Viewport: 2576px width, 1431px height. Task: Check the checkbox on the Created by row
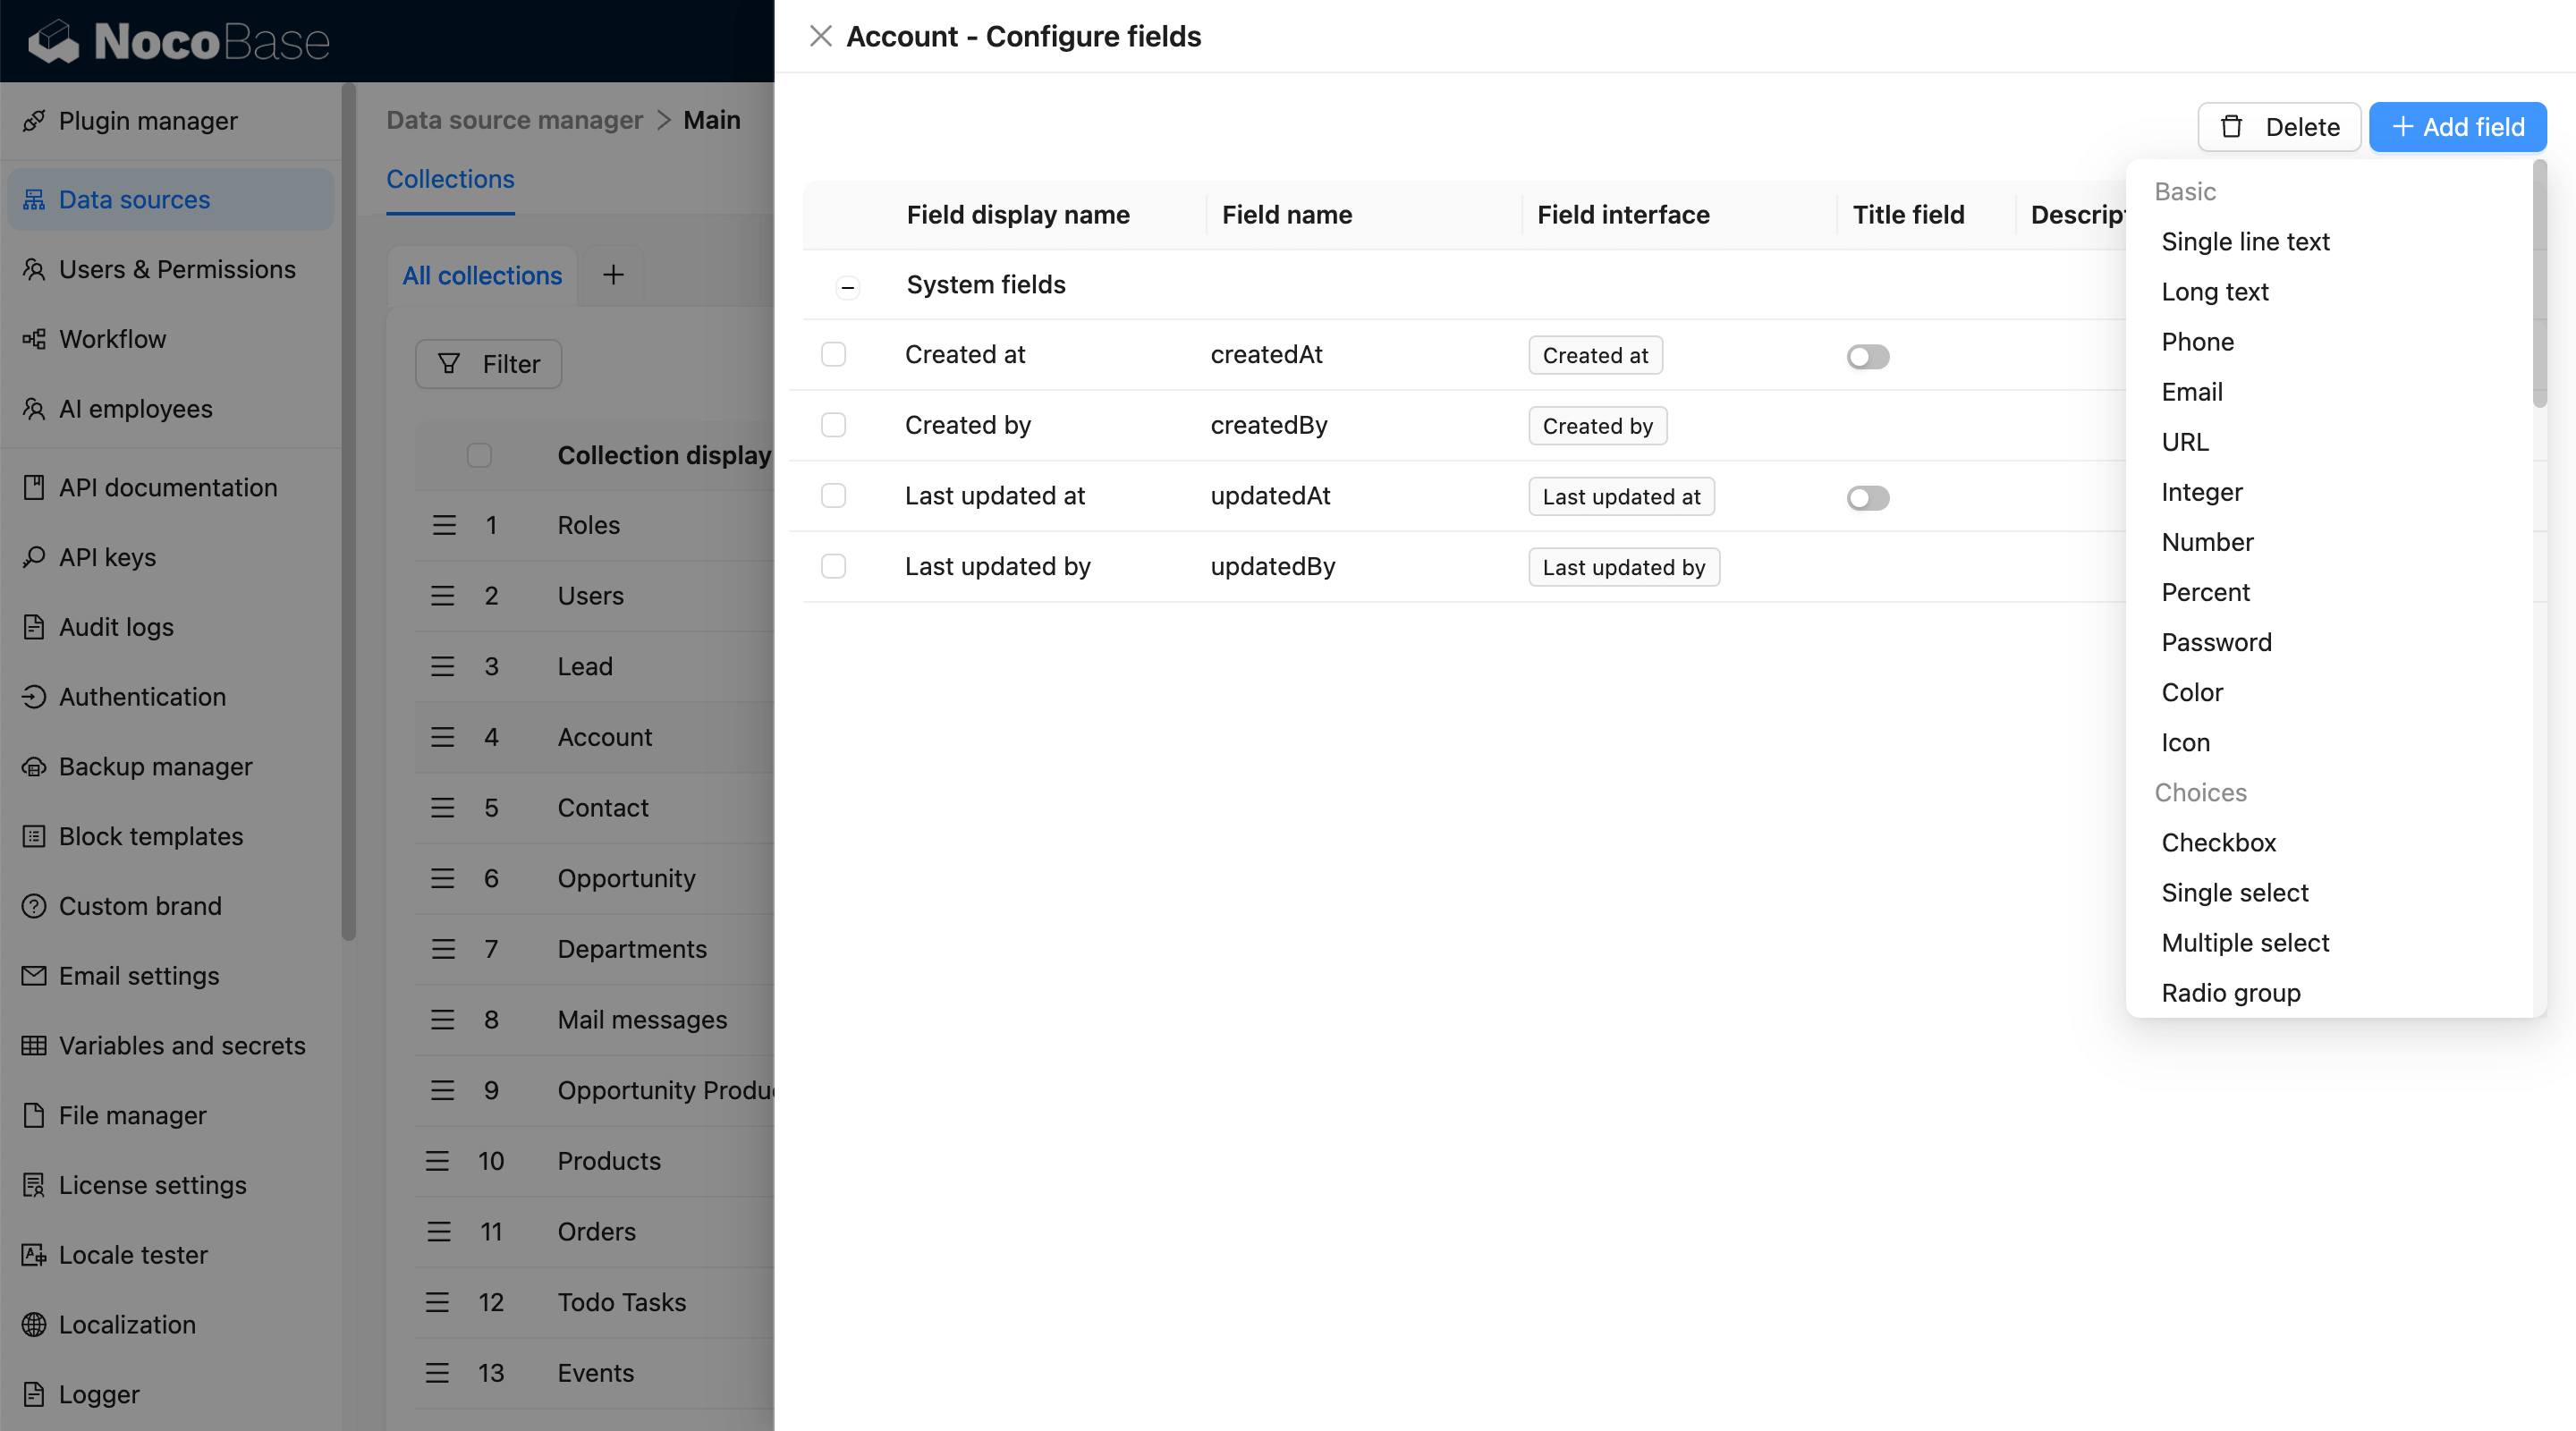tap(833, 424)
